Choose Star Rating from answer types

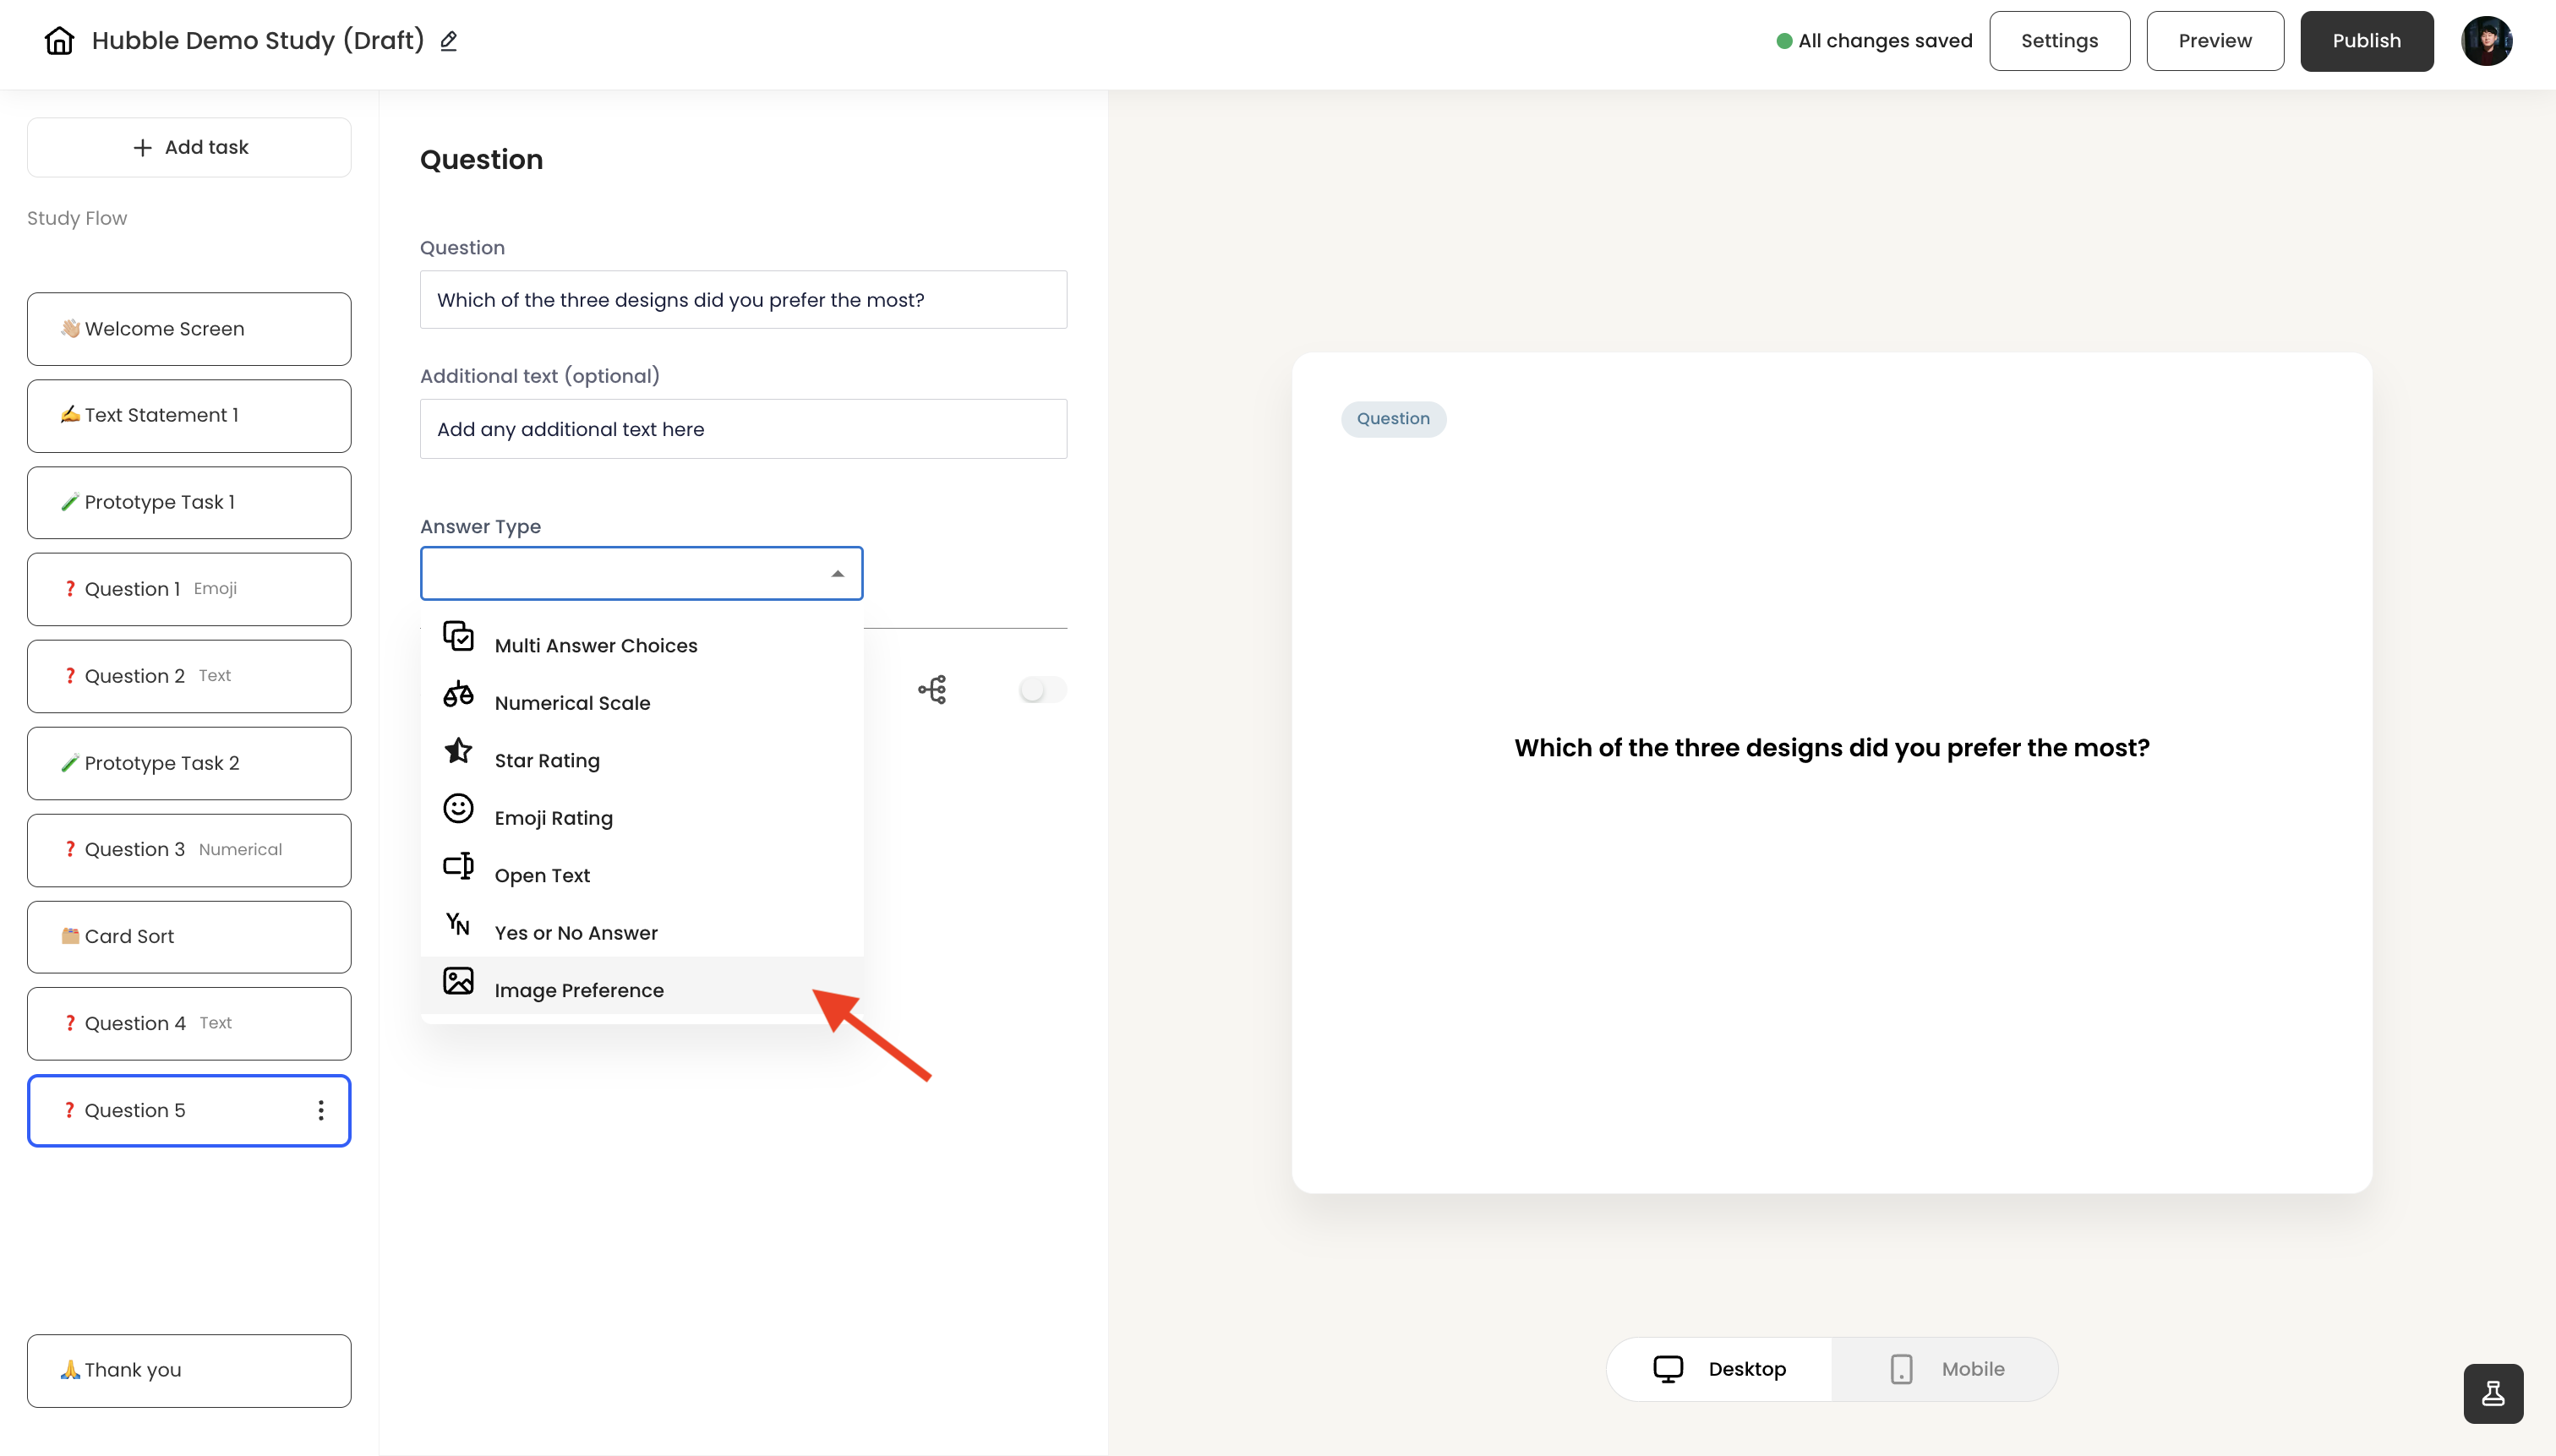click(x=546, y=760)
